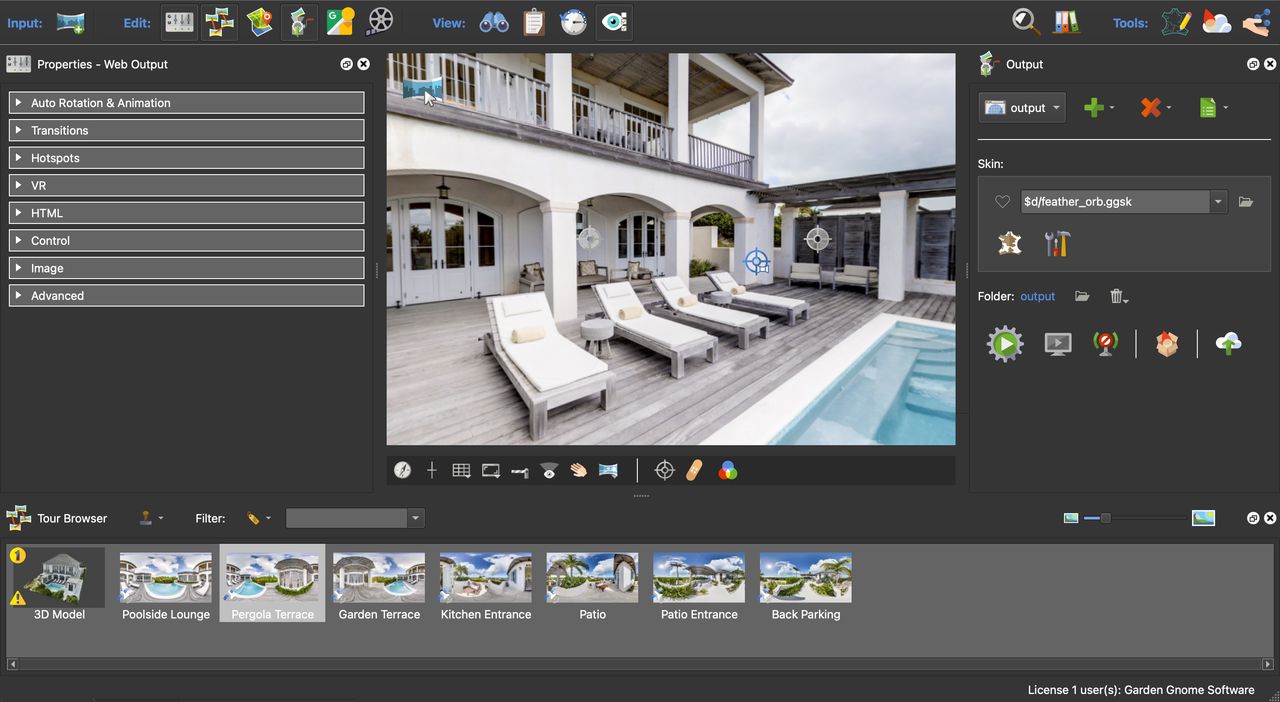1280x702 pixels.
Task: Open the Tour Browser Filter combo box
Action: [355, 518]
